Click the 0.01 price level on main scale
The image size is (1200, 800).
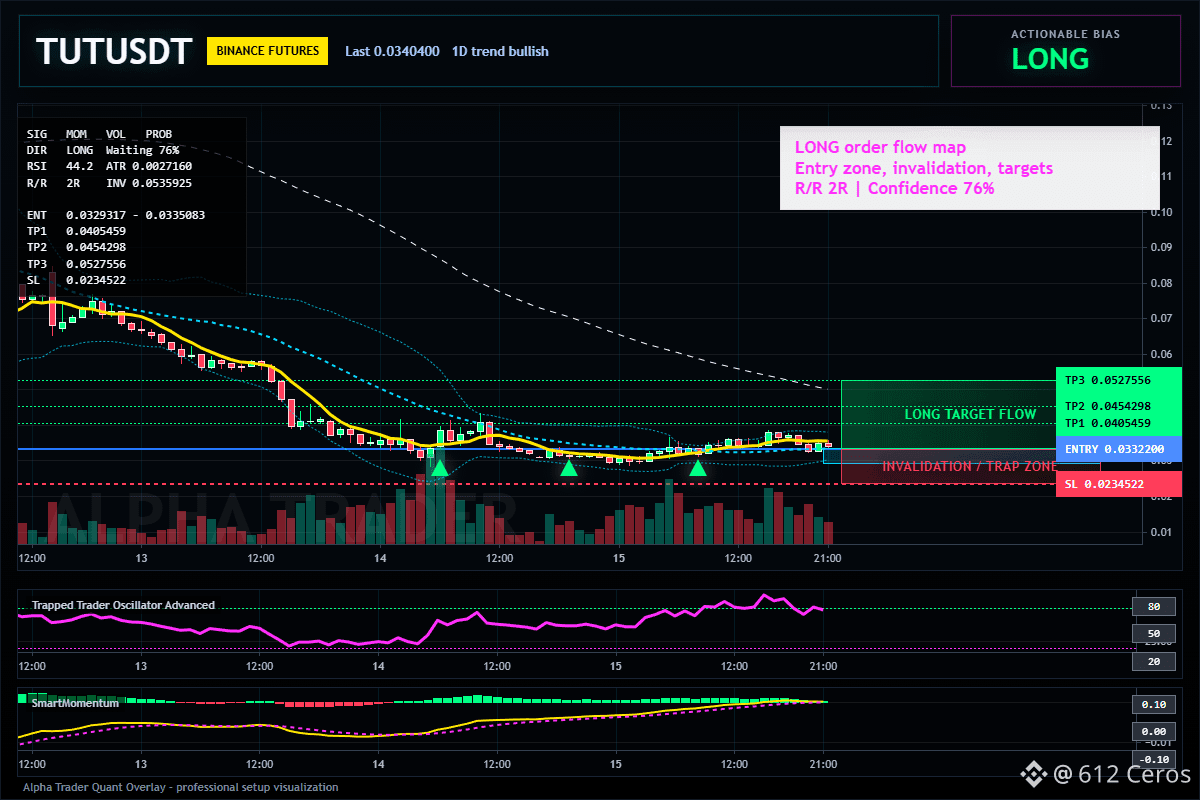[x=1160, y=532]
